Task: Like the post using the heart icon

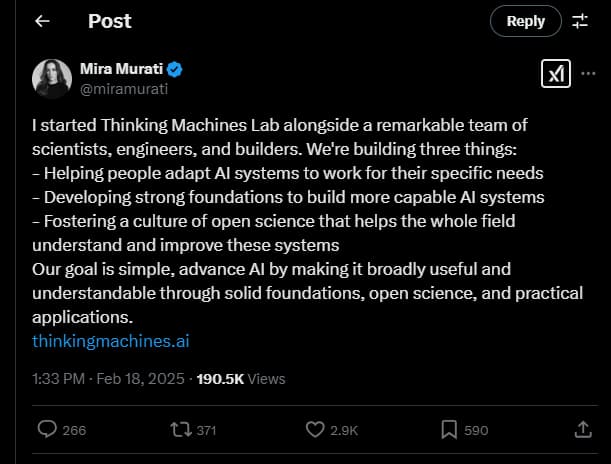Action: (x=315, y=429)
